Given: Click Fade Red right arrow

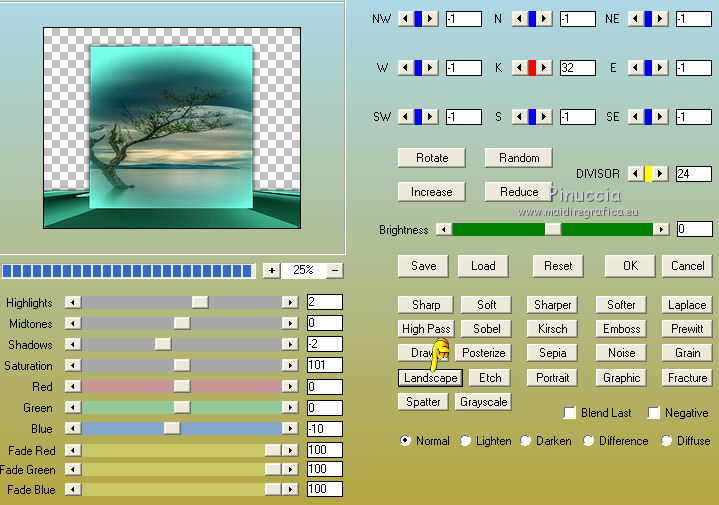Looking at the screenshot, I should 290,450.
